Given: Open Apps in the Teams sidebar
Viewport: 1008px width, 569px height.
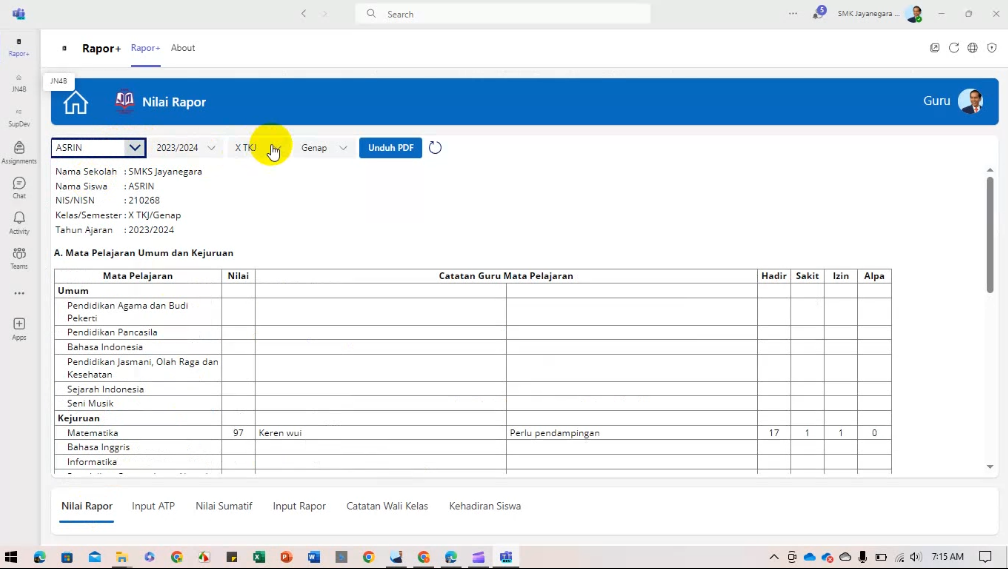Looking at the screenshot, I should point(19,328).
